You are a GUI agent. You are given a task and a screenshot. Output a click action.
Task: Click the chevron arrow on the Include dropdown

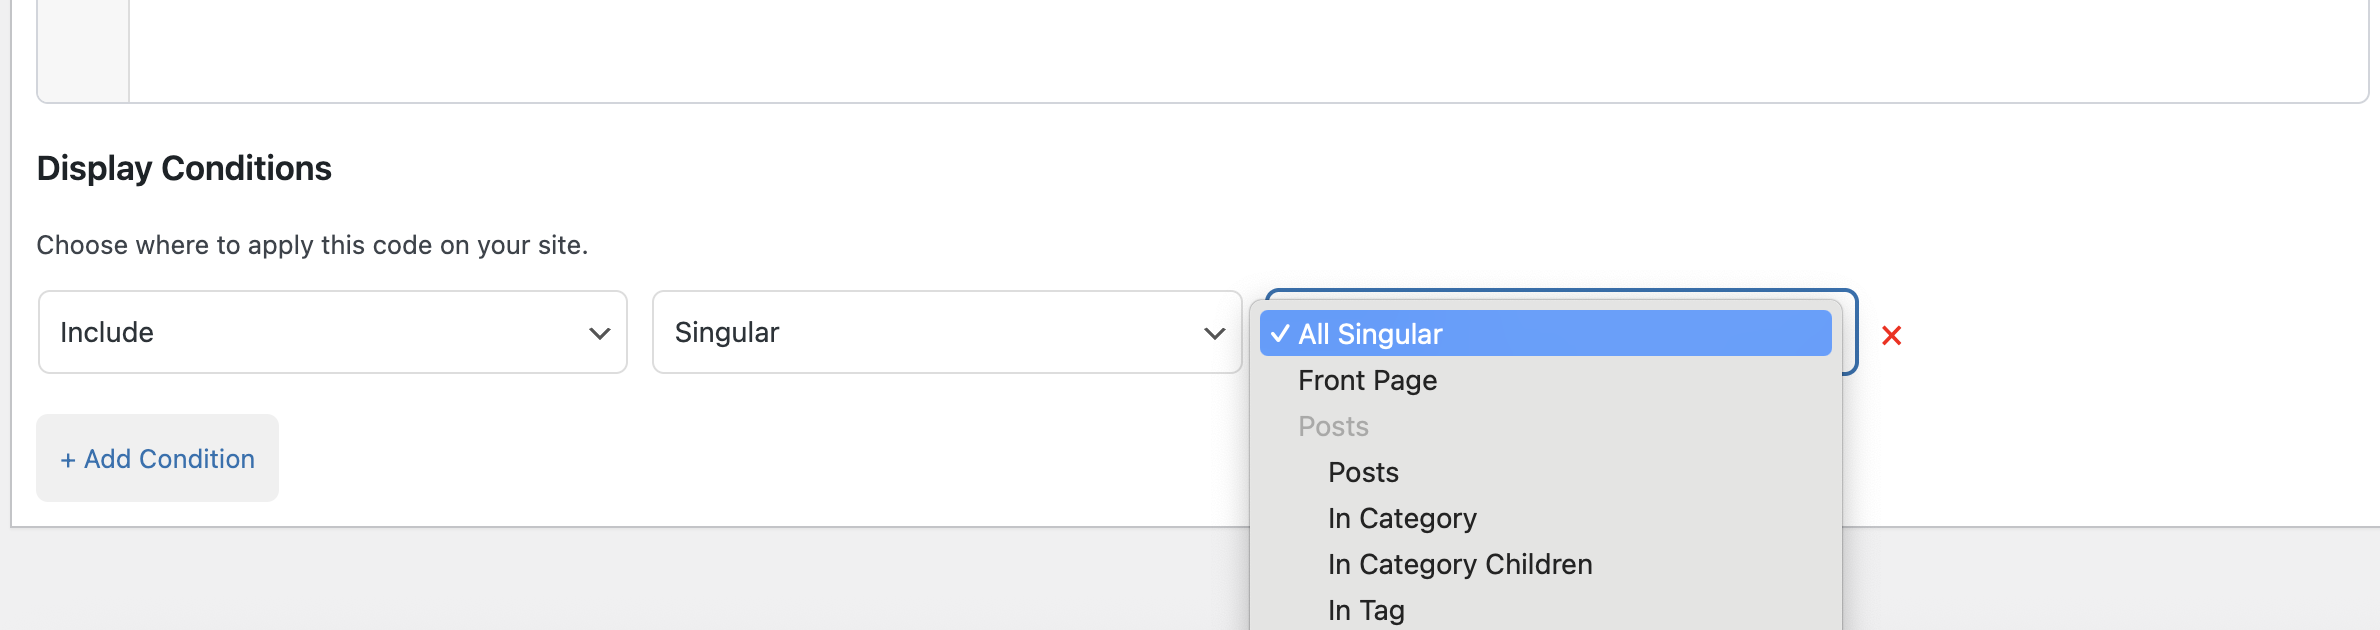coord(599,334)
